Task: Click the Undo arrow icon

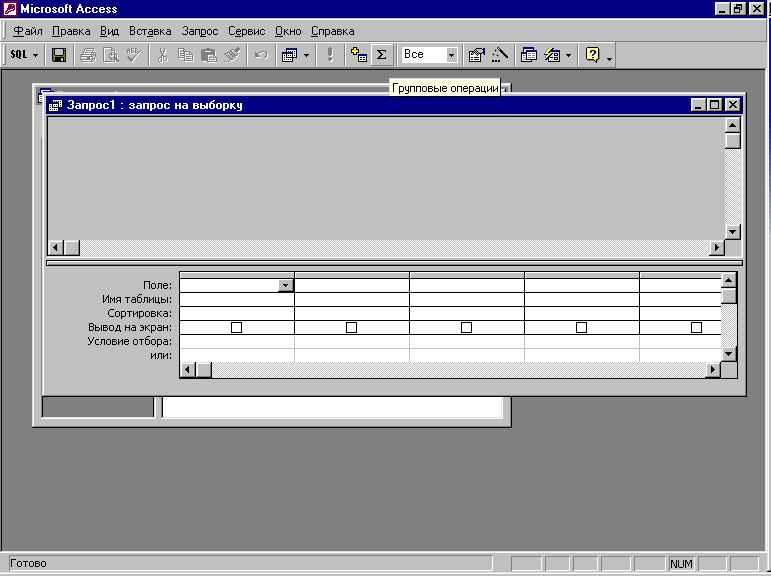Action: pyautogui.click(x=261, y=55)
